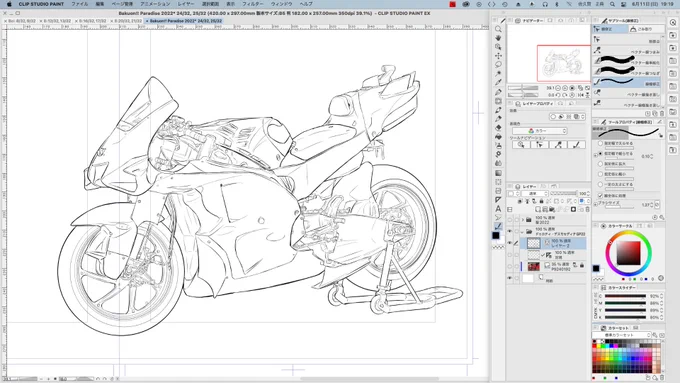Click navigator zoom in icon

click(x=565, y=88)
